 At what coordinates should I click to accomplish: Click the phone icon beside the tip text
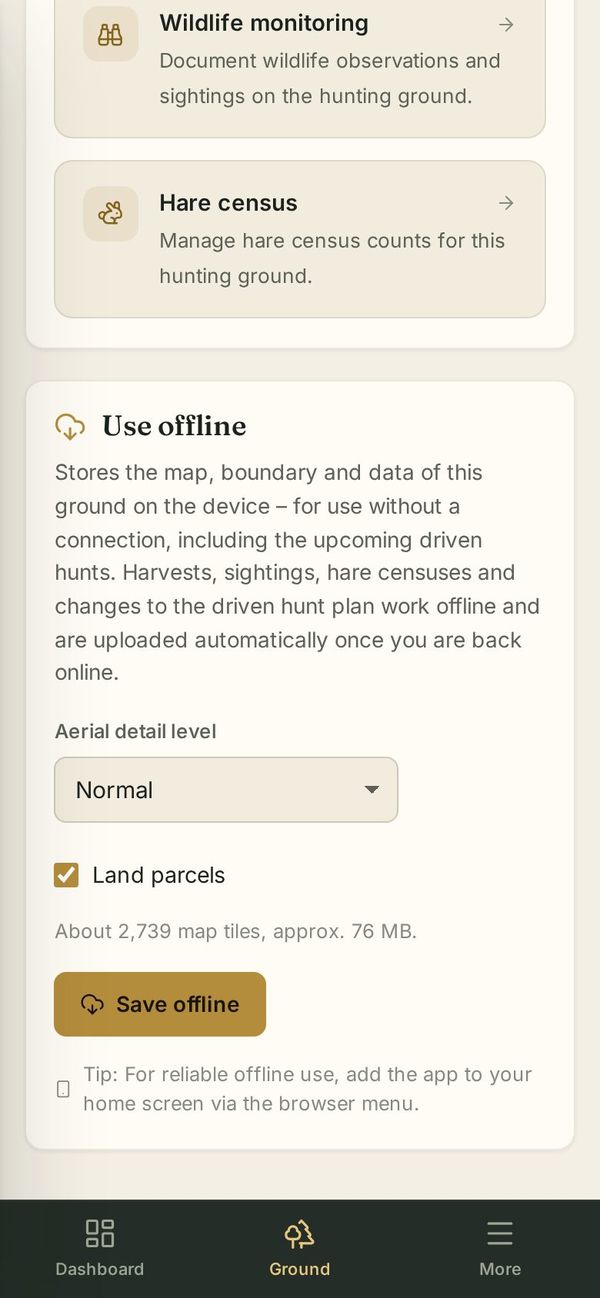point(63,1089)
